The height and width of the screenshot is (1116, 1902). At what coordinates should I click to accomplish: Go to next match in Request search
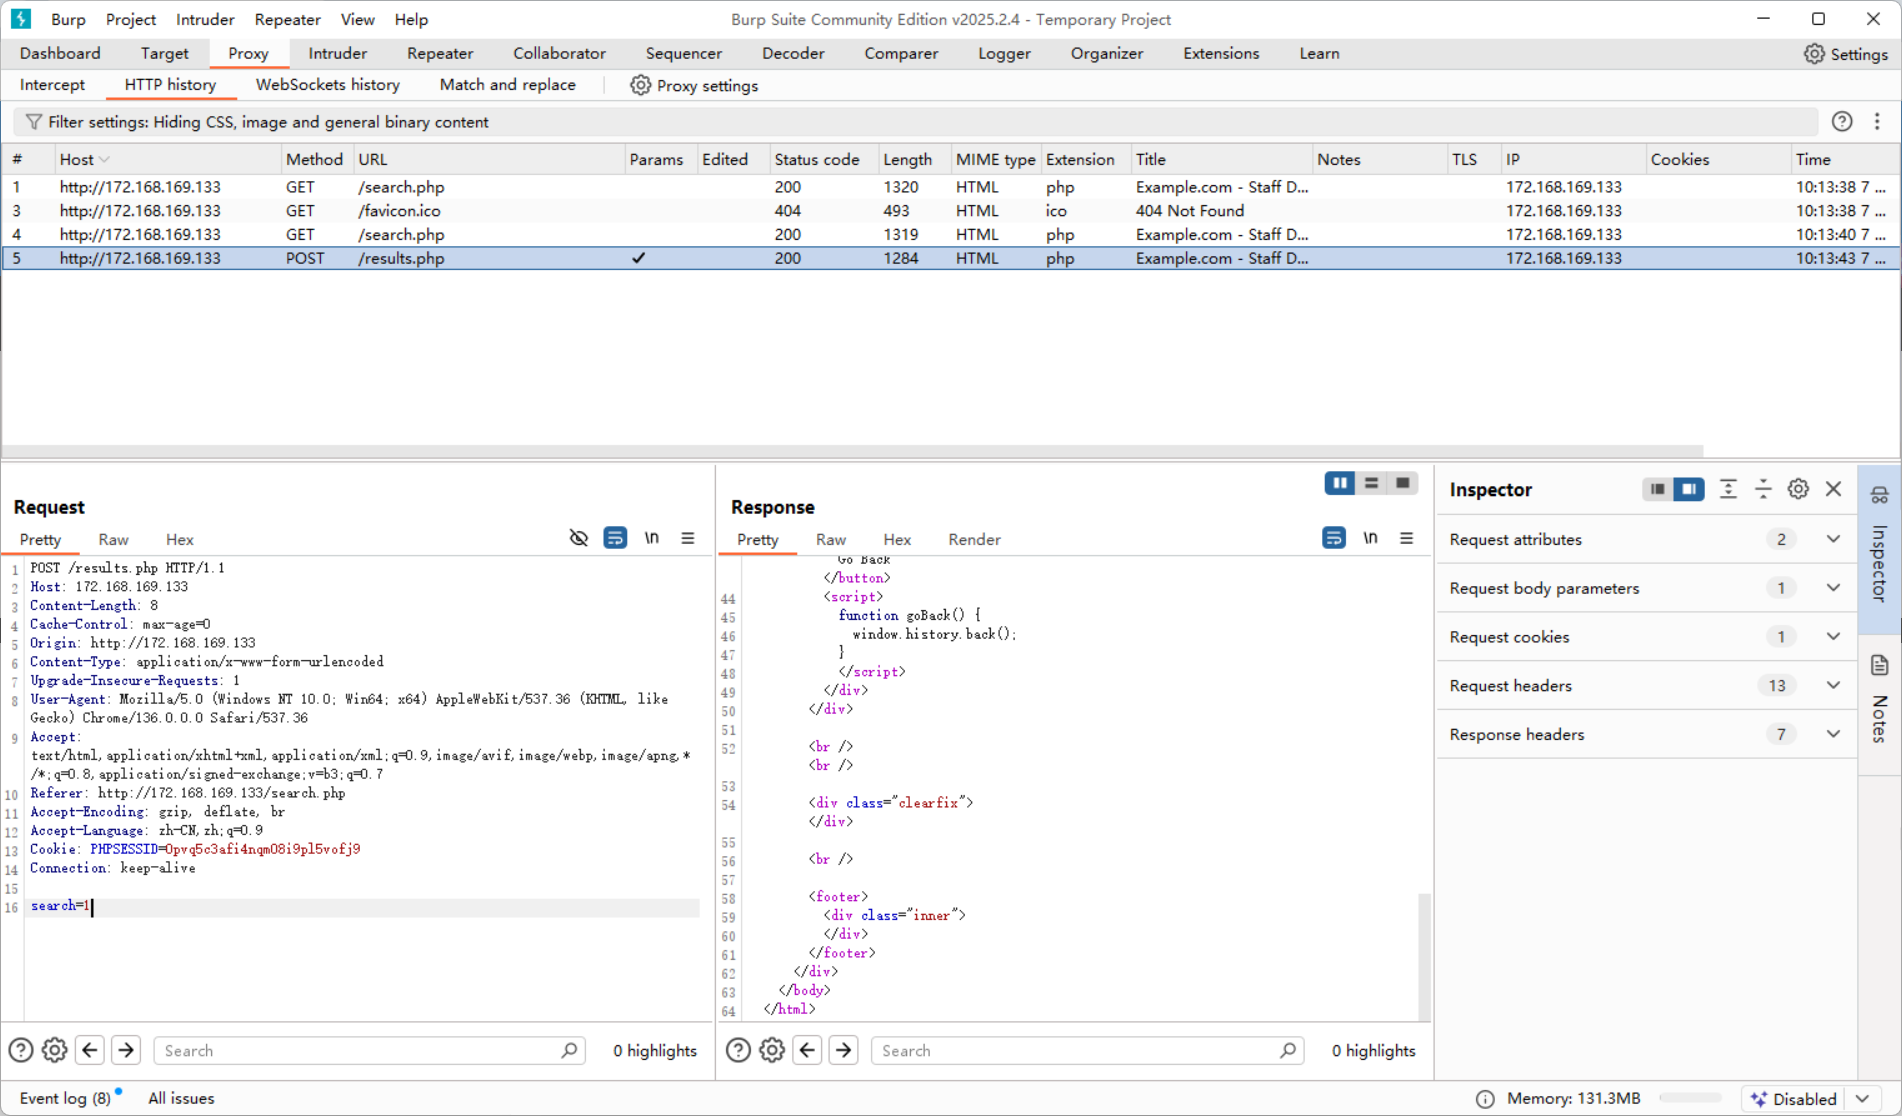[126, 1050]
